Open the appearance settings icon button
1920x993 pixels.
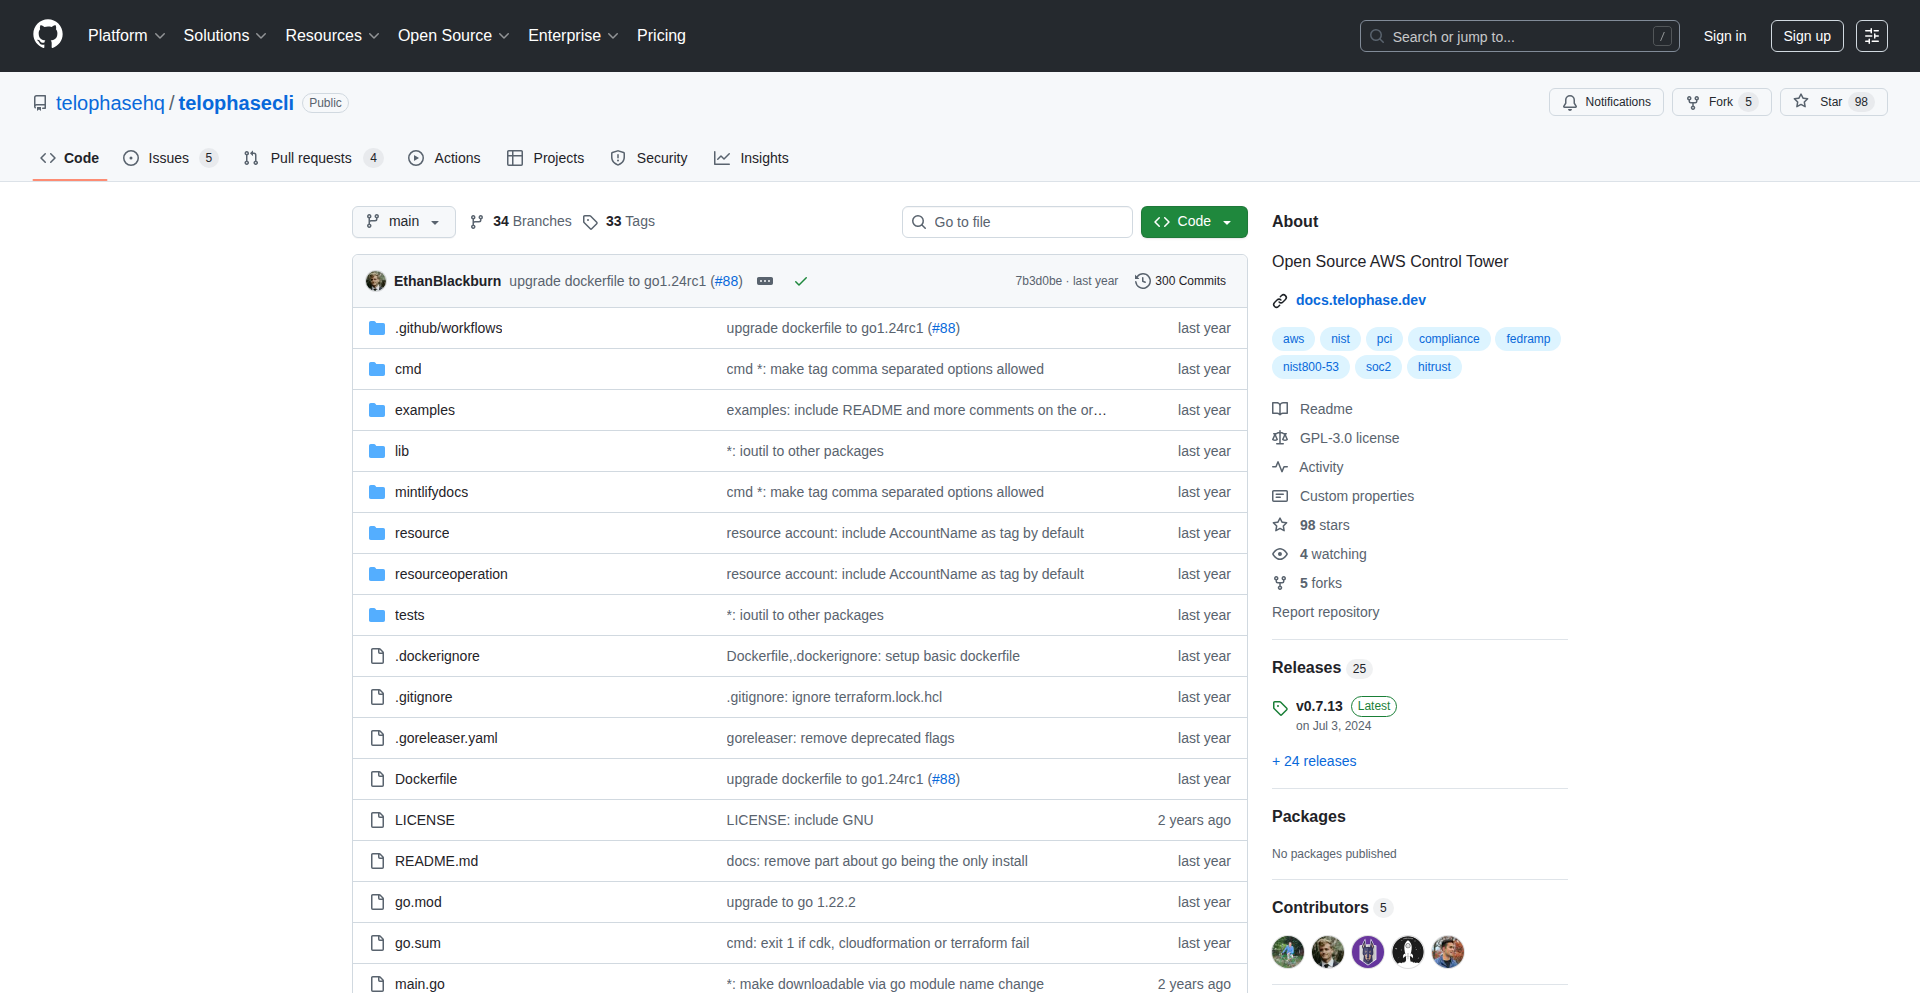pyautogui.click(x=1872, y=36)
